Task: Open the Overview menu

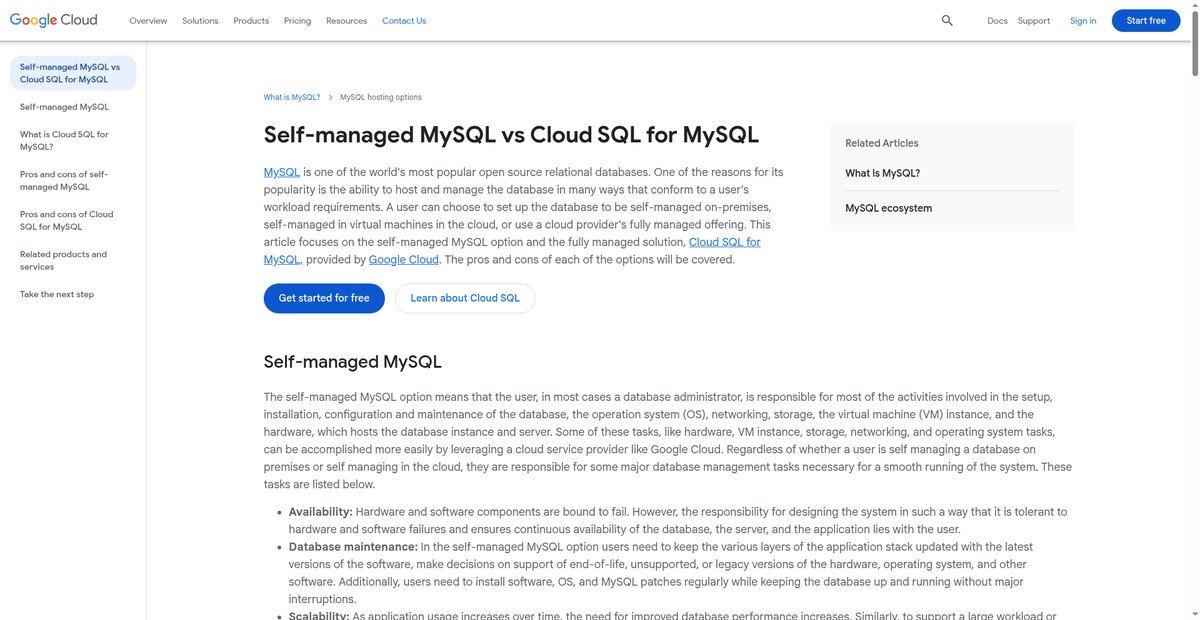Action: click(x=148, y=20)
